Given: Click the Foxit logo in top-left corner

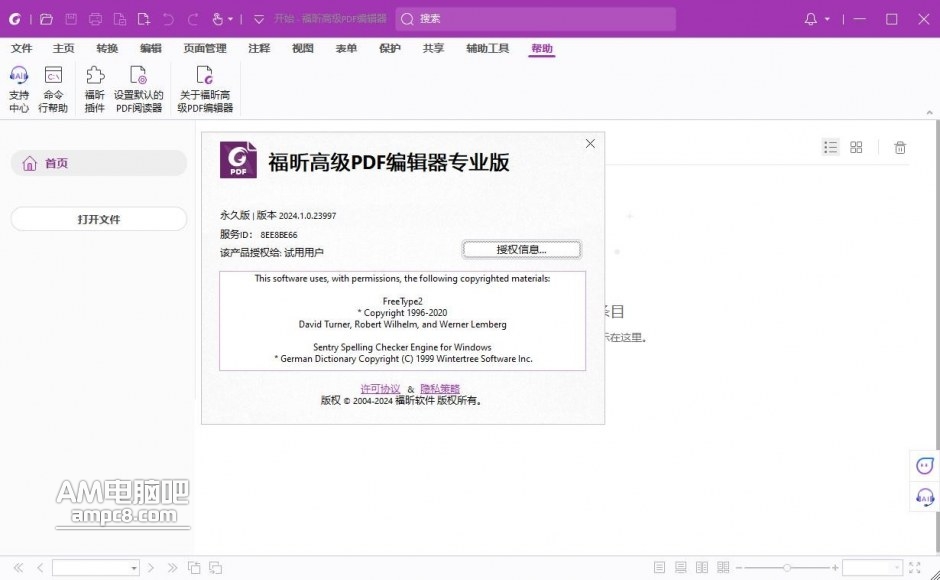Looking at the screenshot, I should 15,19.
